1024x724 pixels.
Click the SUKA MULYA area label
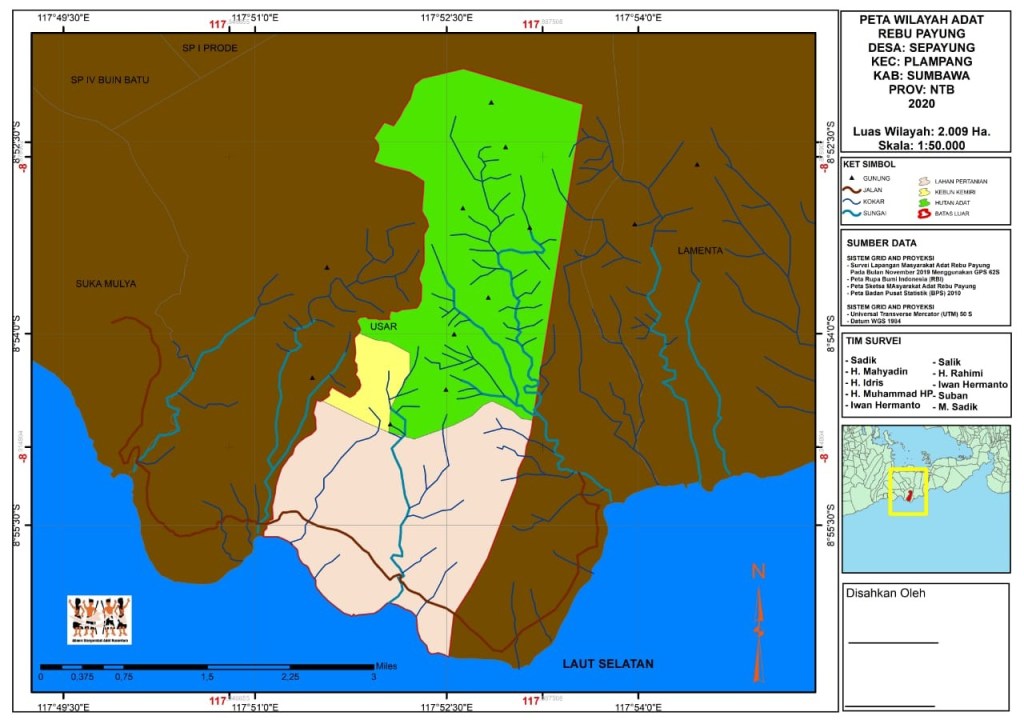[x=106, y=284]
